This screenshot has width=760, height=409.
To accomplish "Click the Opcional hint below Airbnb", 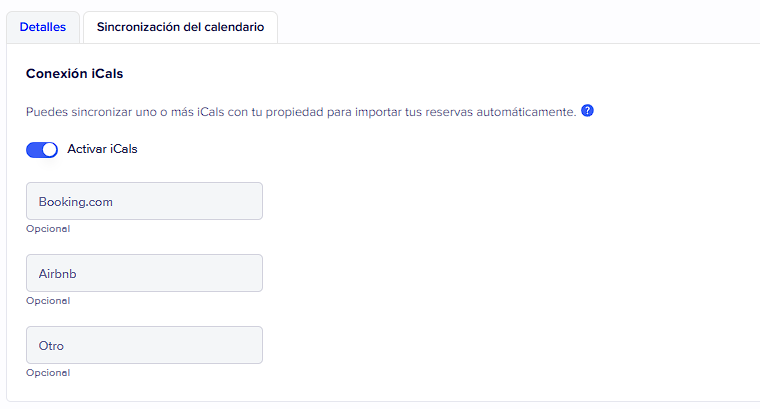I will [x=48, y=301].
